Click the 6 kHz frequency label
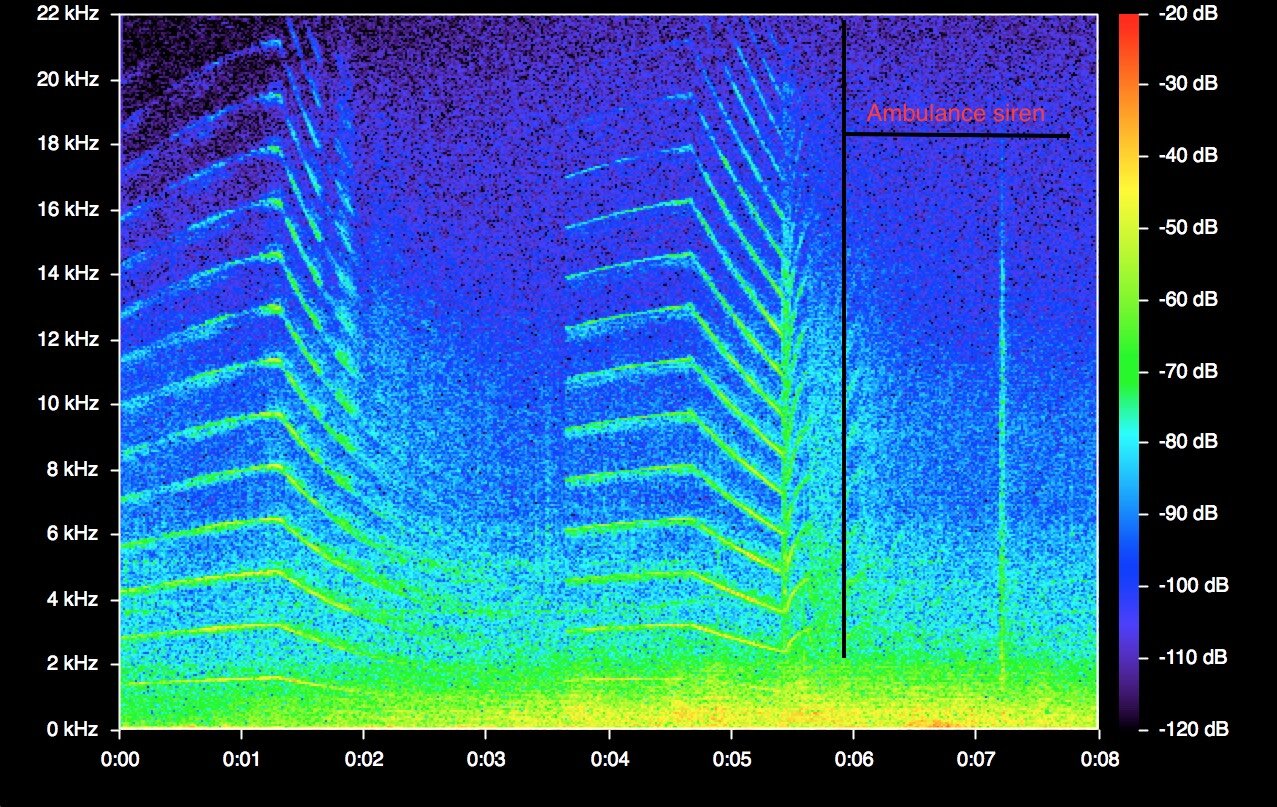This screenshot has height=807, width=1277. [75, 534]
